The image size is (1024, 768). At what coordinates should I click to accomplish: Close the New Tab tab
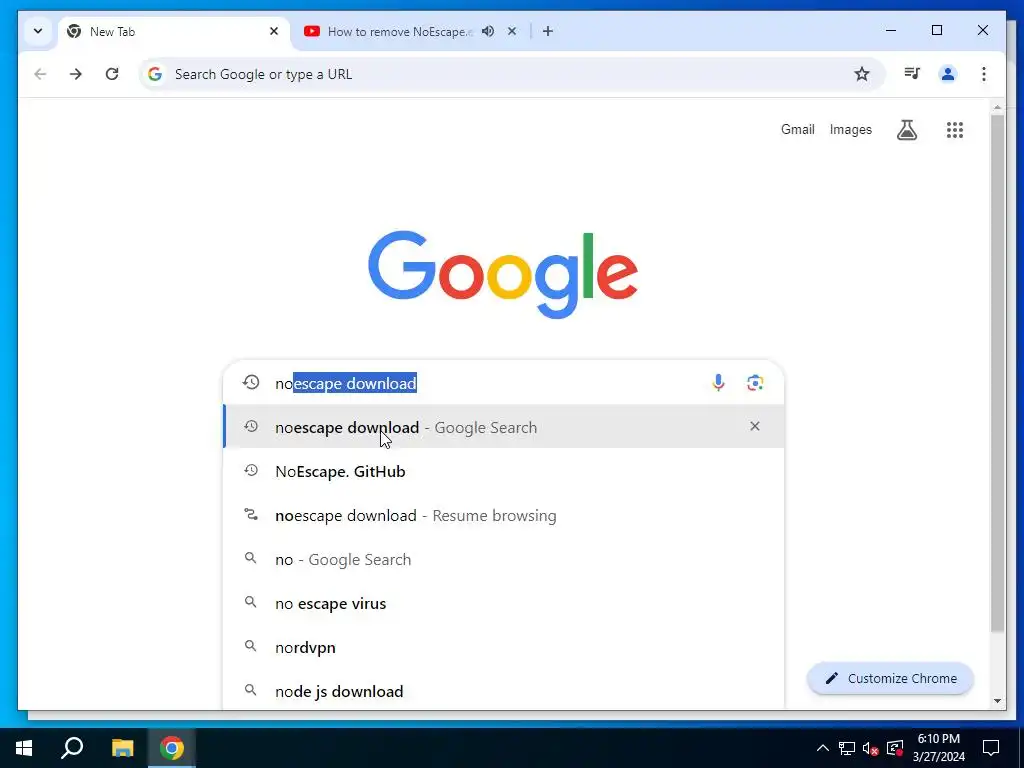[274, 31]
